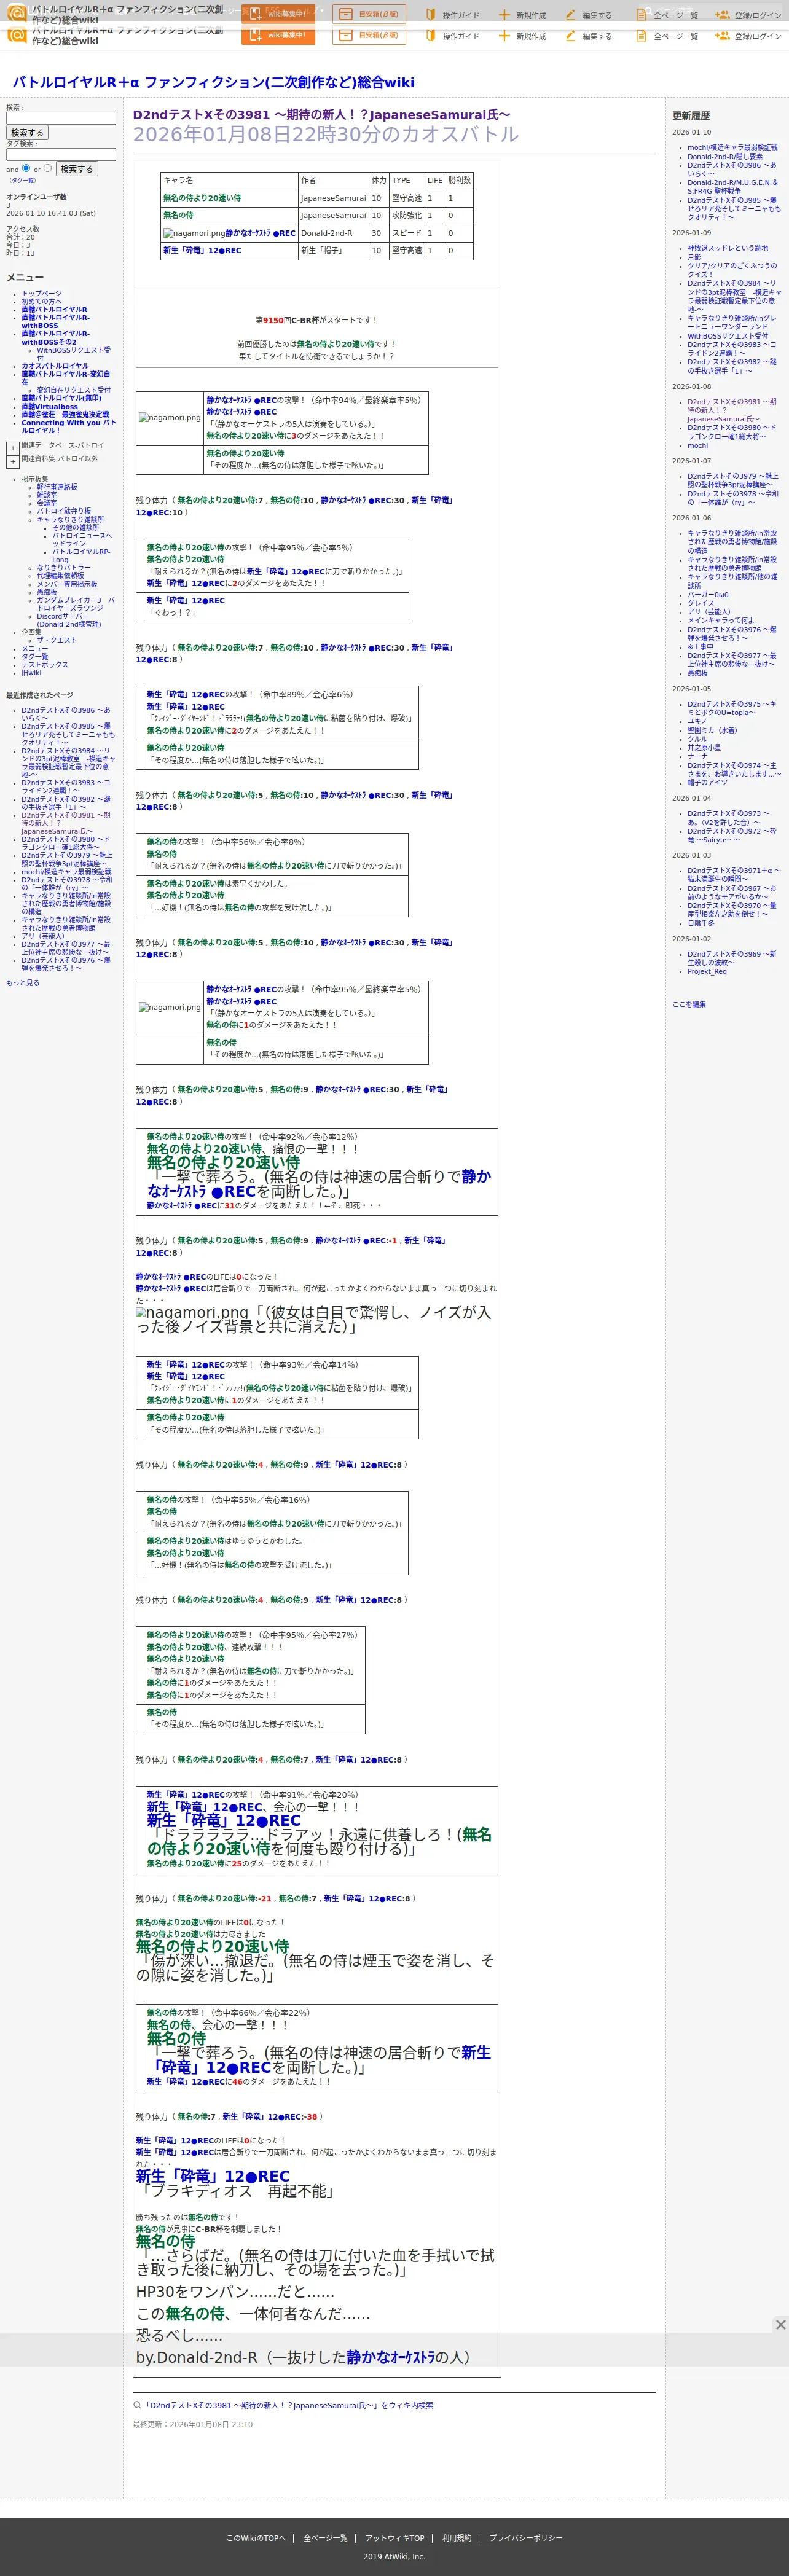Open the 軽行事連絡板 board link

(x=57, y=487)
